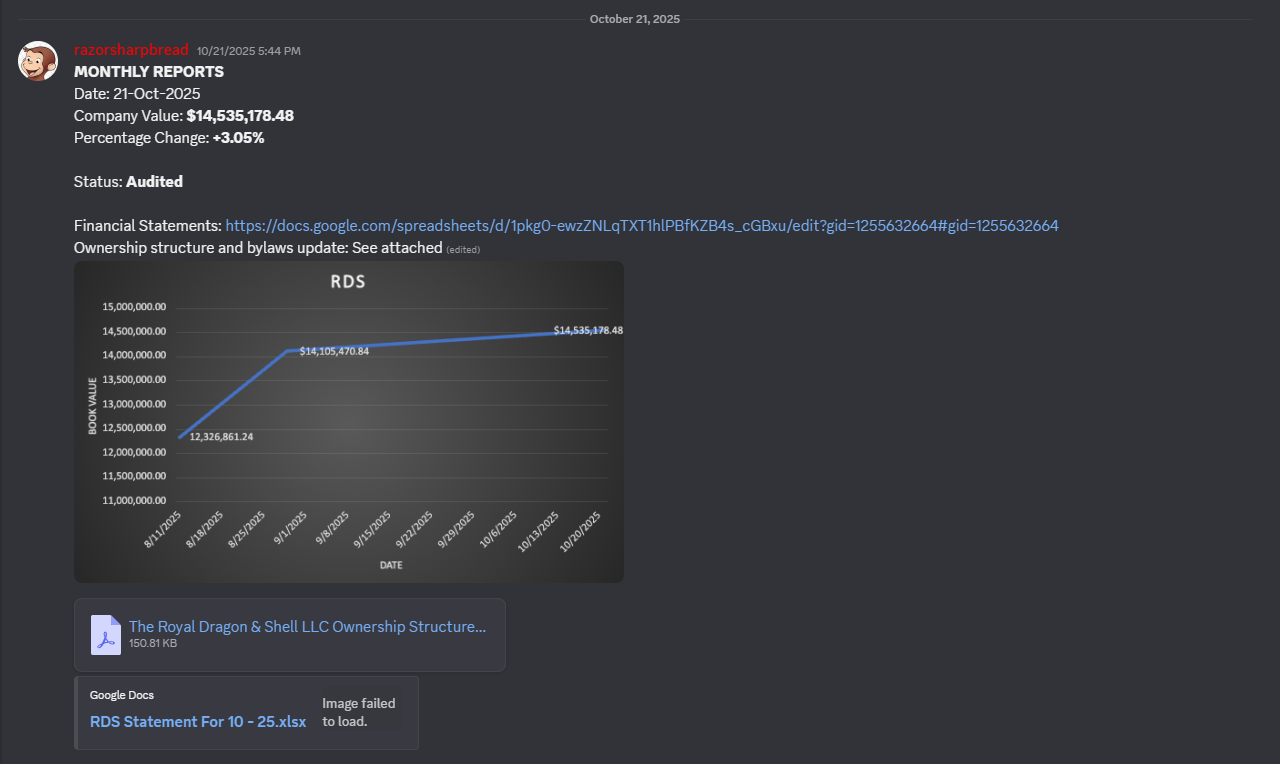Click the $14,105,470.84 data label on the chart
This screenshot has width=1280, height=764.
[x=334, y=351]
